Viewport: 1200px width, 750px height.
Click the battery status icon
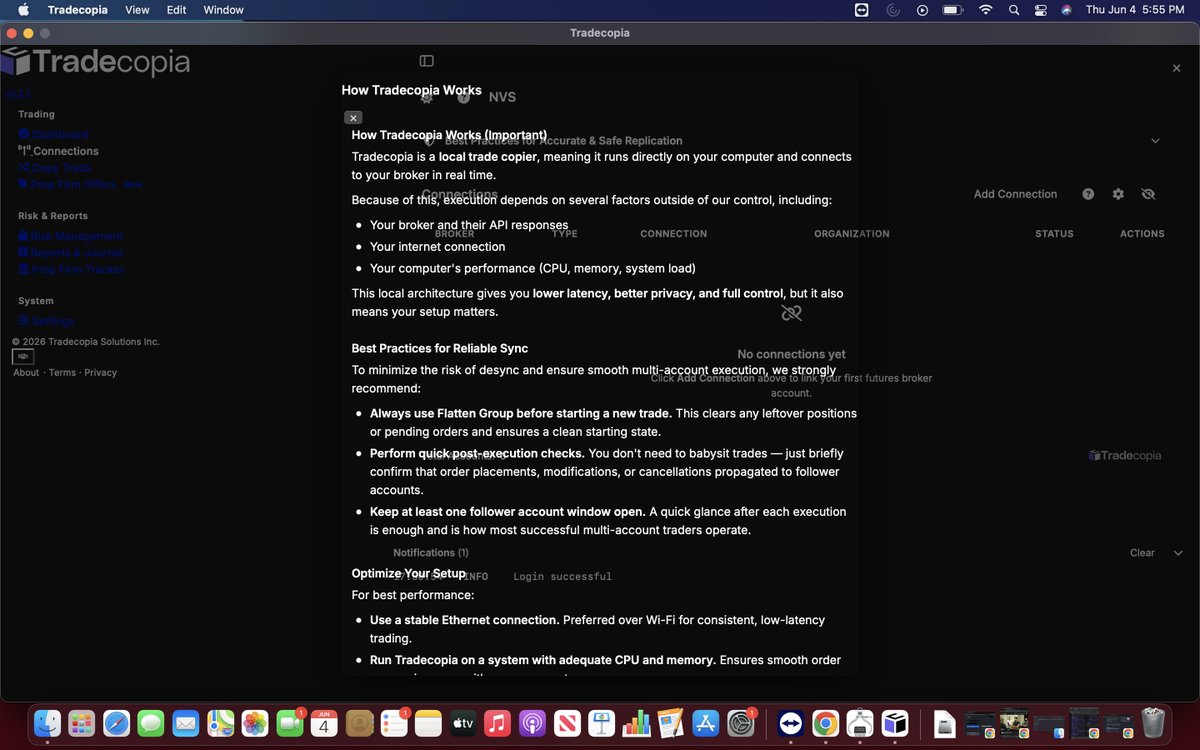coord(952,10)
